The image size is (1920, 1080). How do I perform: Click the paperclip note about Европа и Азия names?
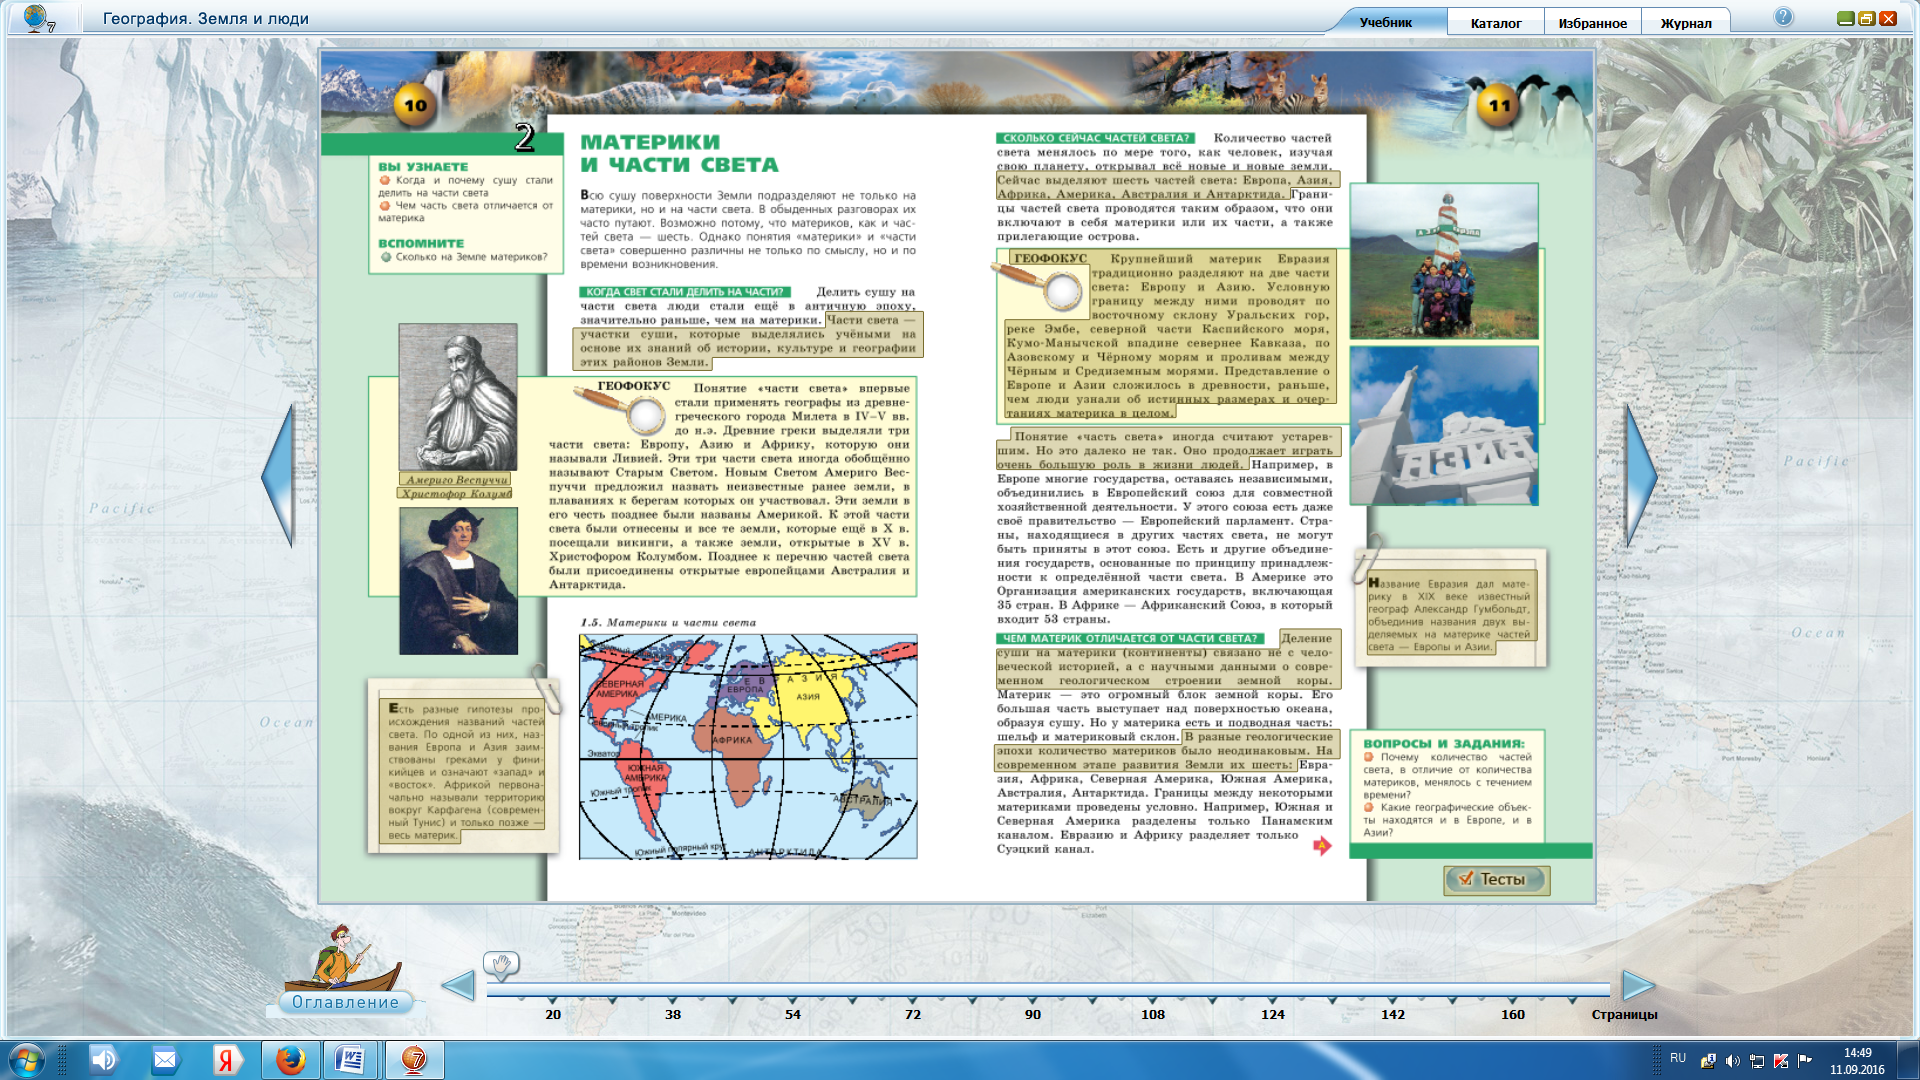(463, 765)
